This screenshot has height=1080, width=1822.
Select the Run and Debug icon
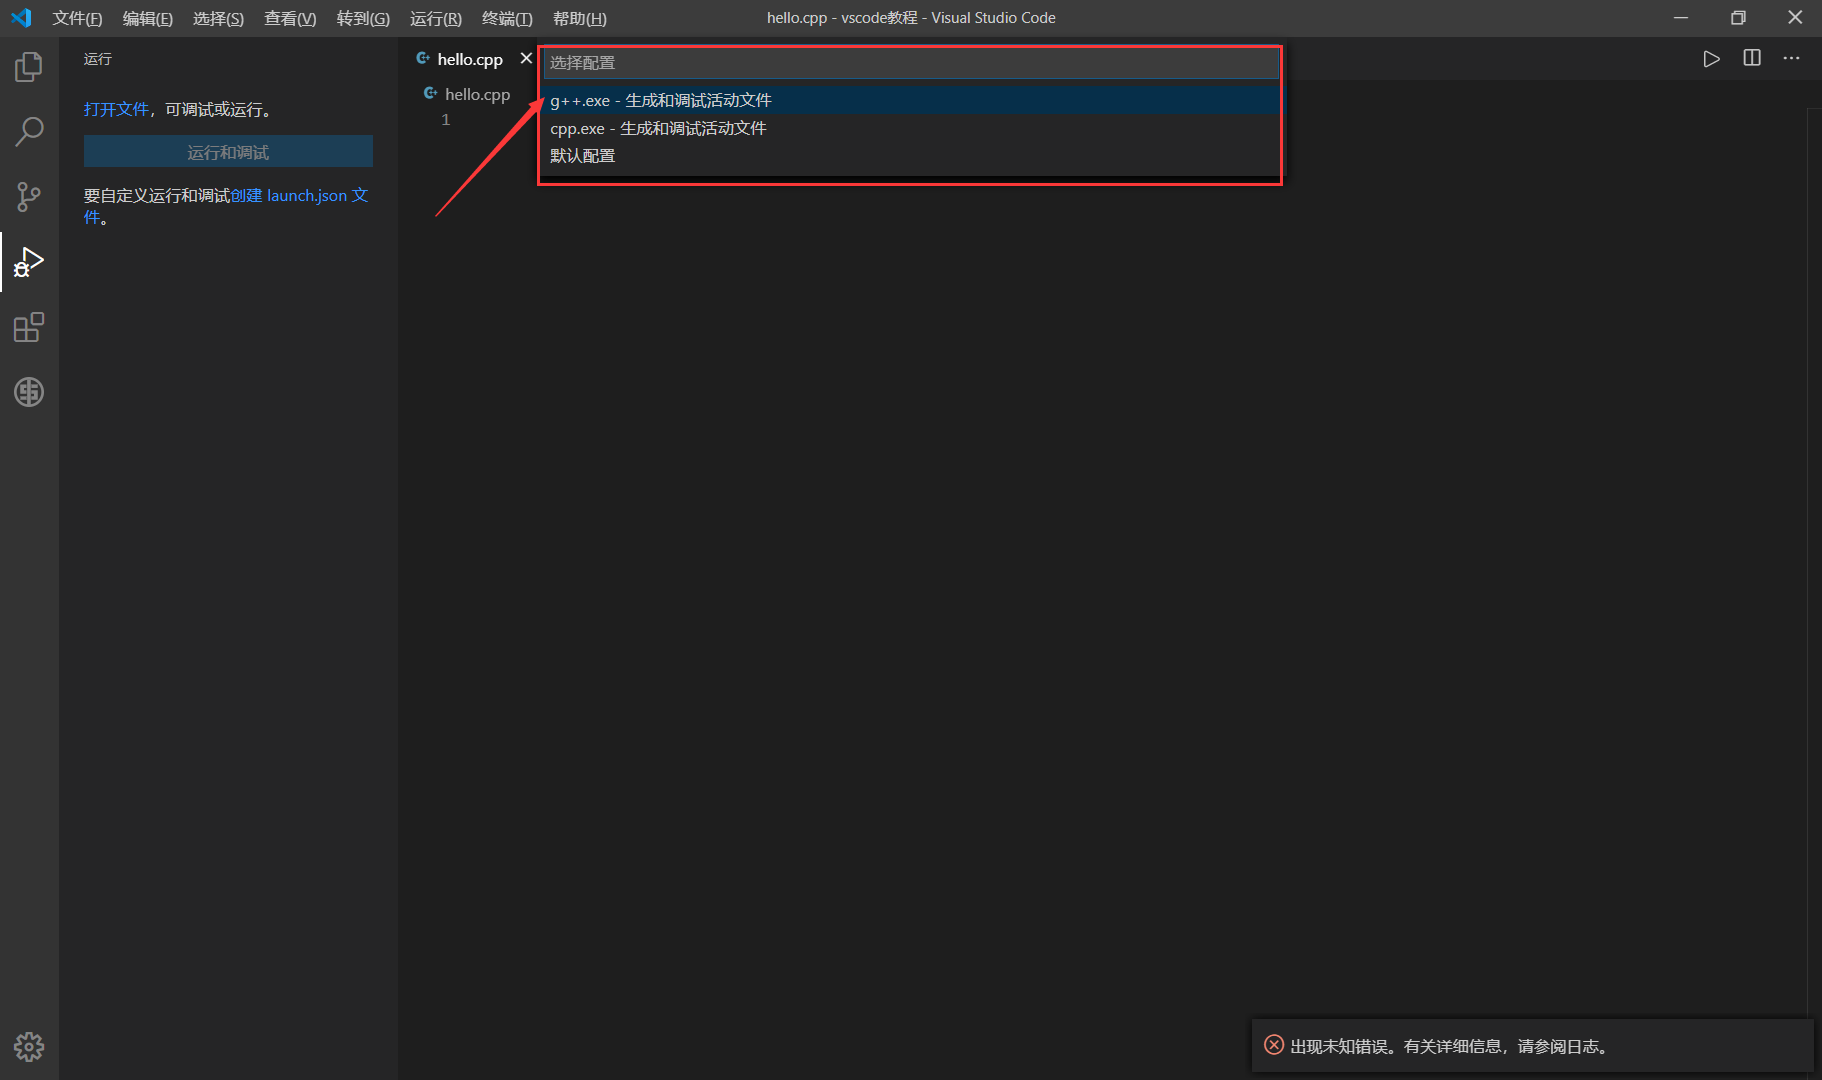click(29, 262)
